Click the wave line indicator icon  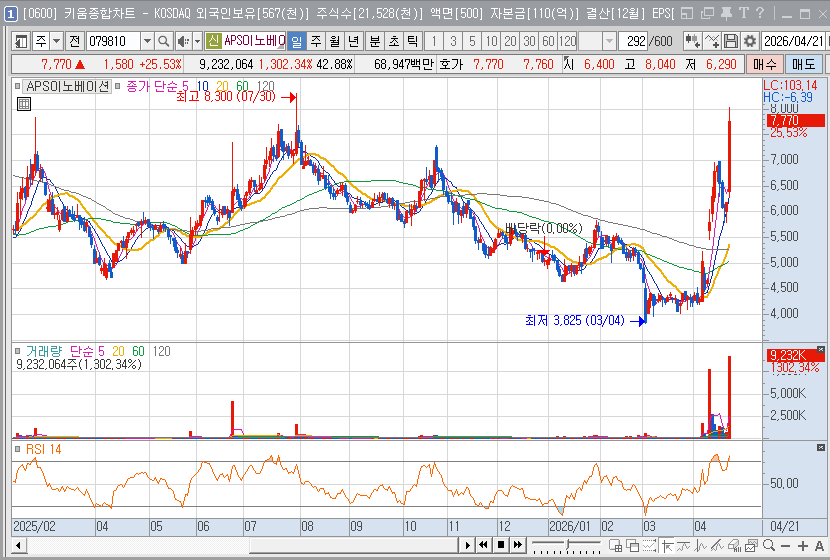click(683, 545)
